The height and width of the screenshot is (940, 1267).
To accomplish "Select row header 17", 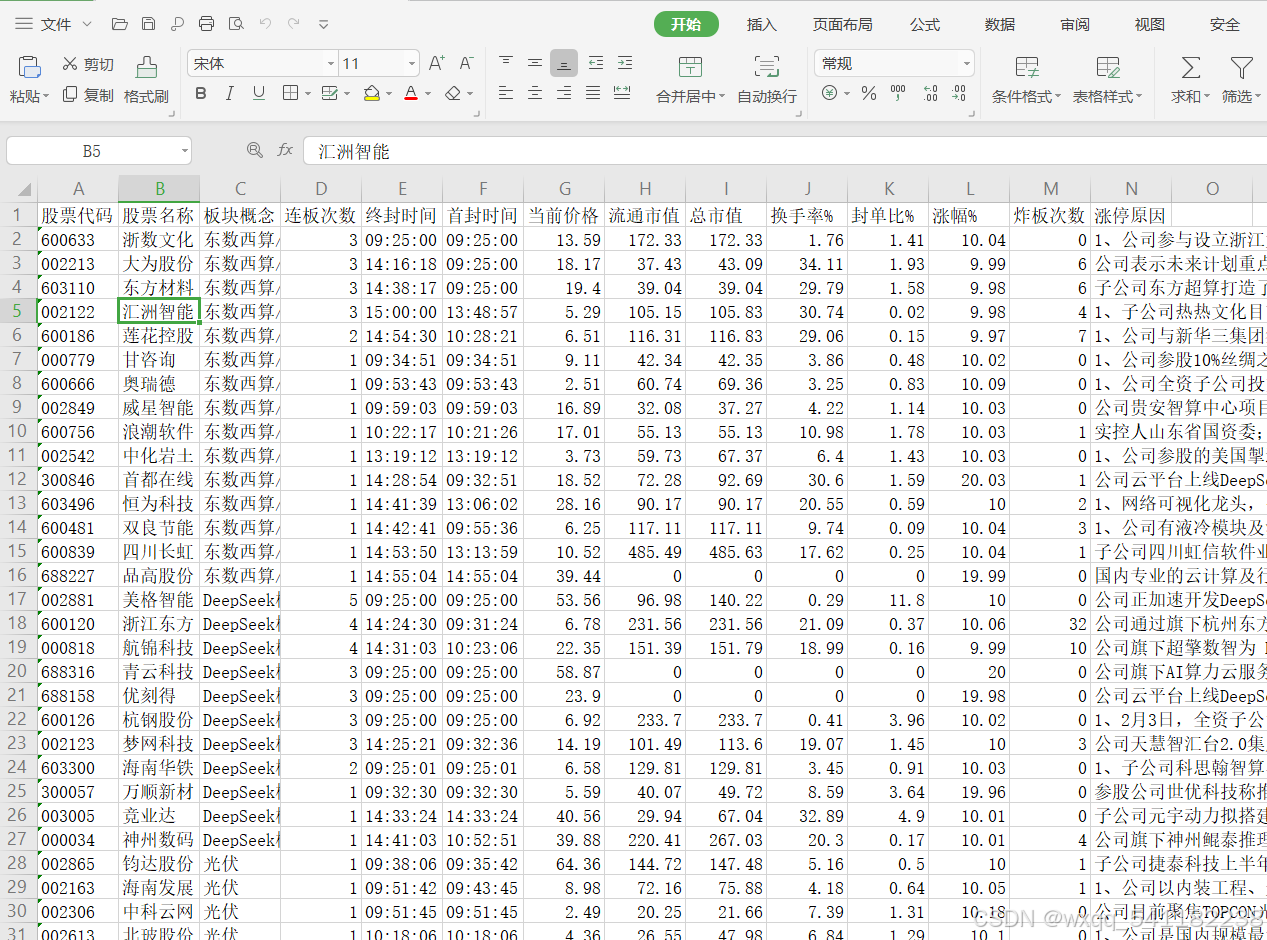I will [18, 600].
